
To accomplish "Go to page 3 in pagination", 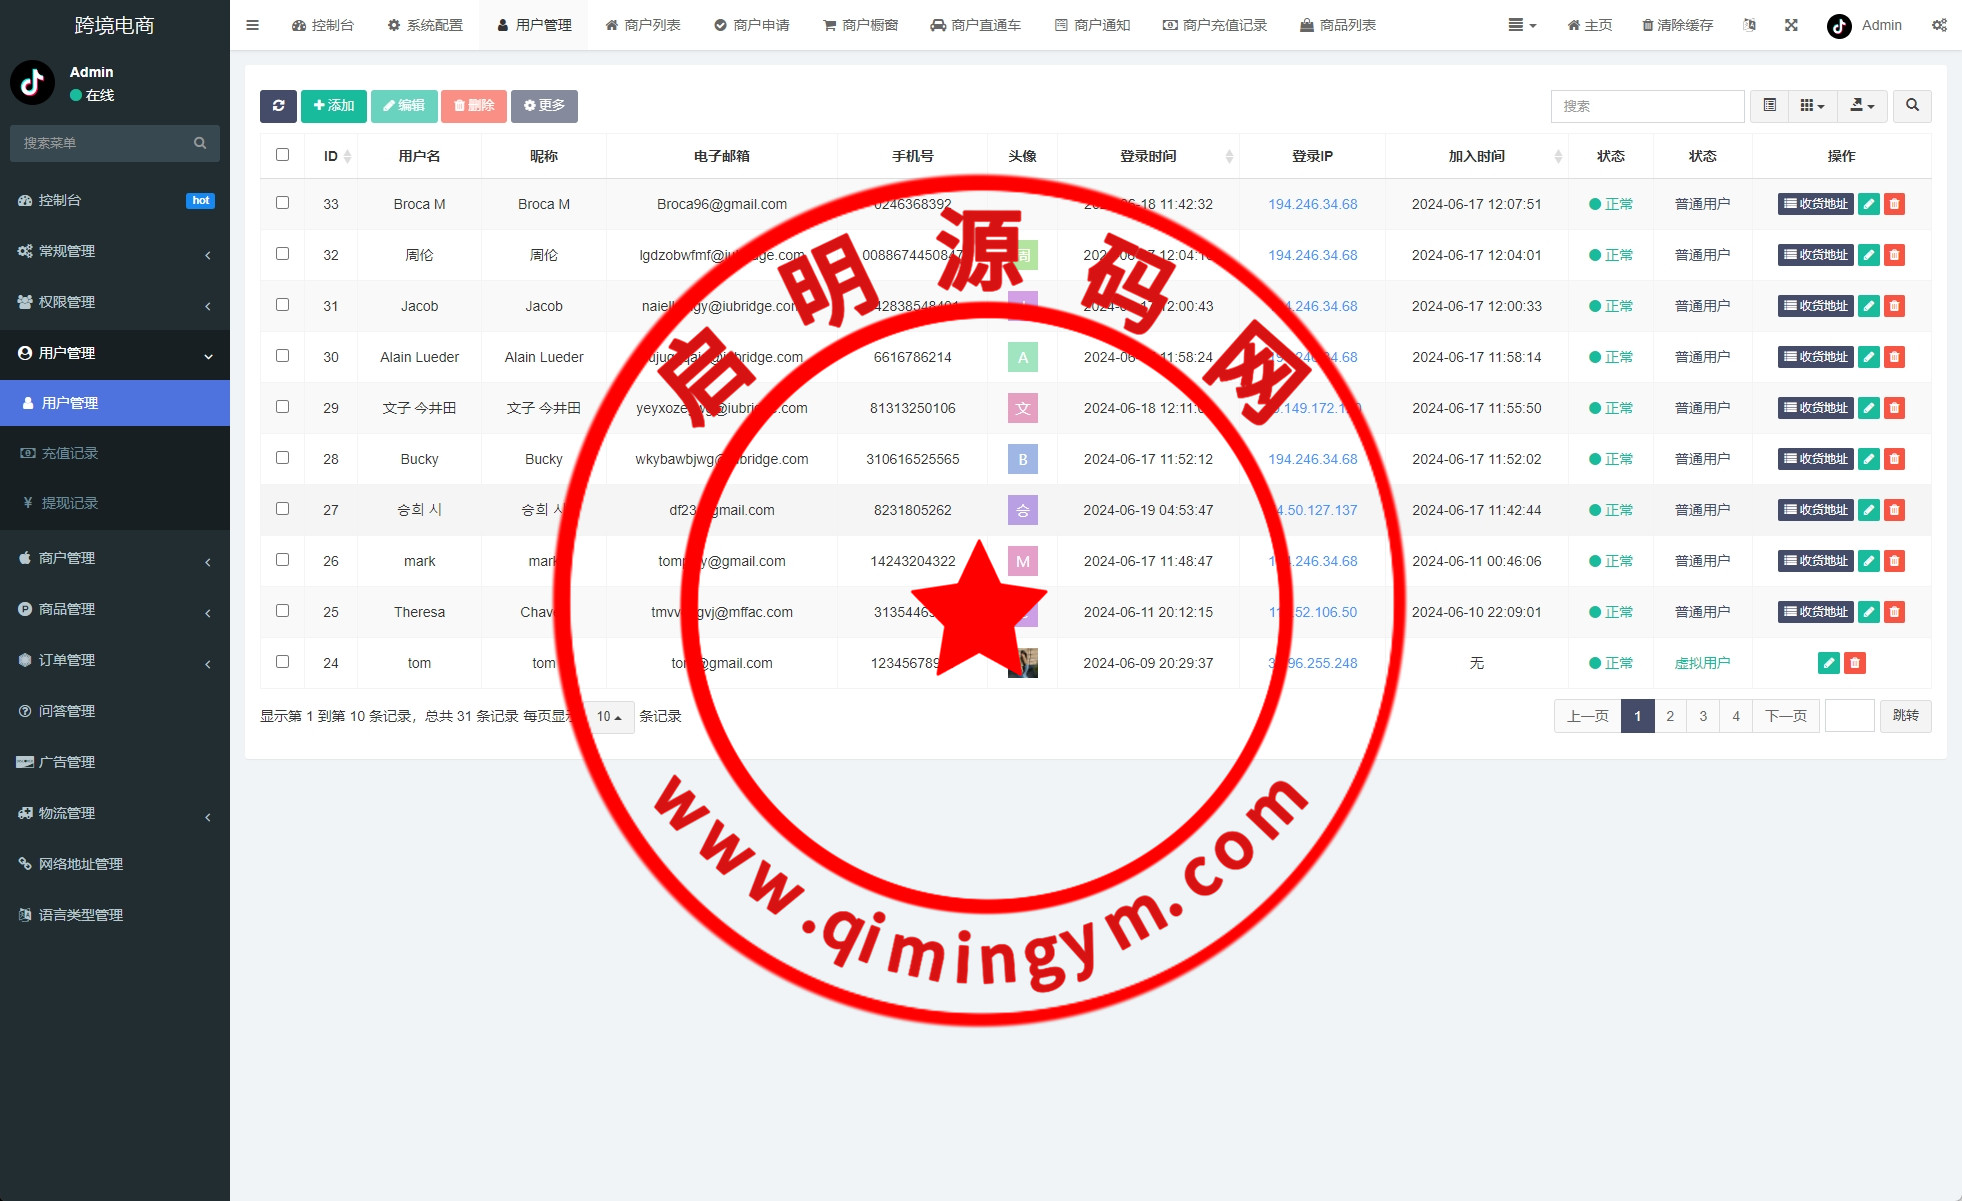I will tap(1703, 716).
